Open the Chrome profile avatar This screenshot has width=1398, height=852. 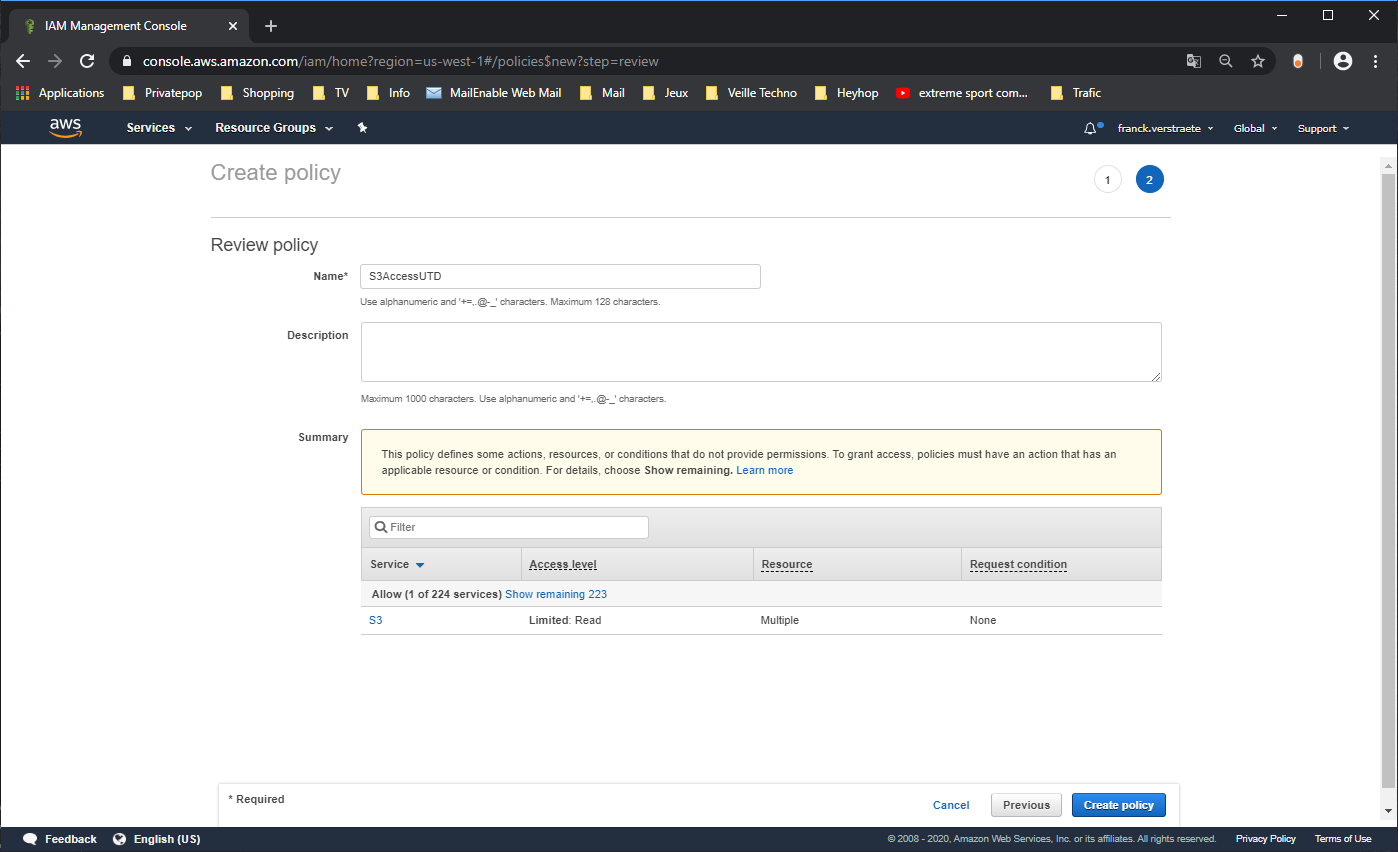[x=1343, y=61]
